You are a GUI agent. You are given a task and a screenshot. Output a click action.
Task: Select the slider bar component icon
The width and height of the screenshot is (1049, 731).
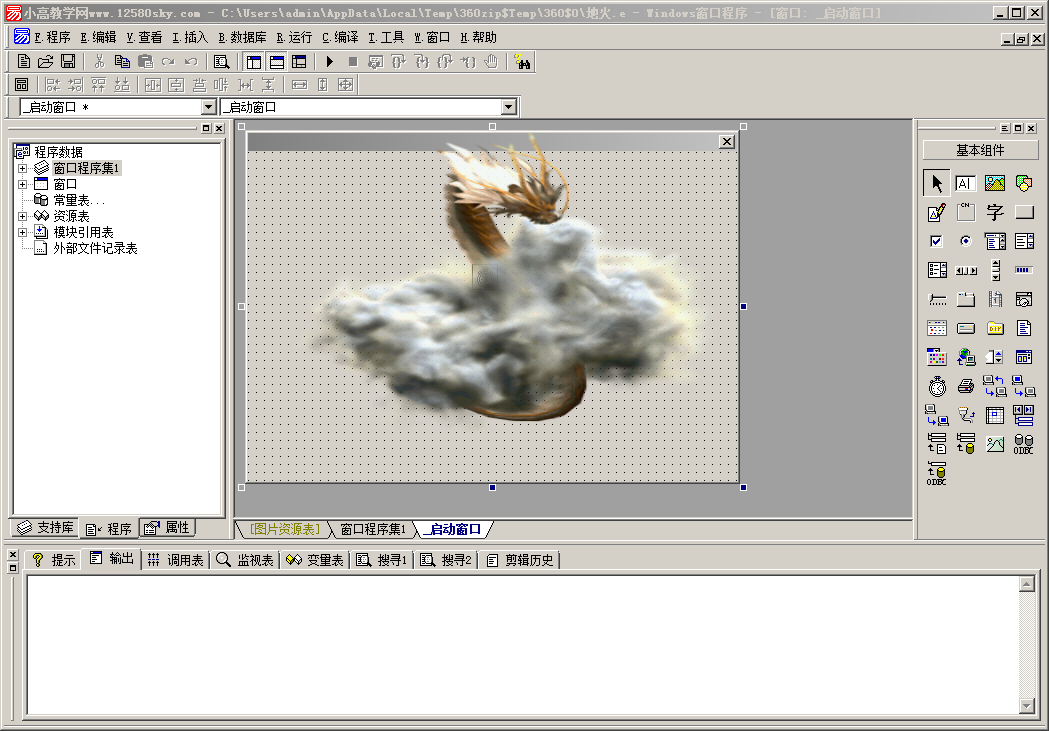[937, 300]
